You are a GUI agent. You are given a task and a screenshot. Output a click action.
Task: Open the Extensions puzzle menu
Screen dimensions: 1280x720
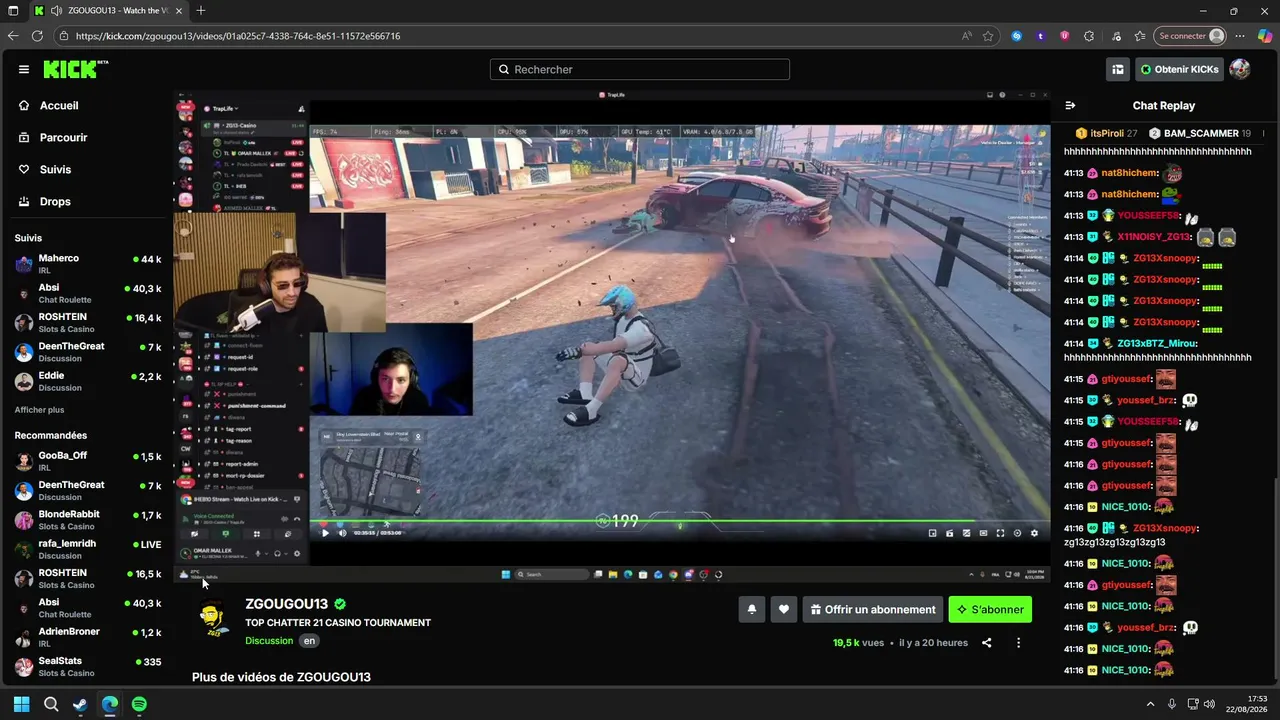pyautogui.click(x=1089, y=36)
